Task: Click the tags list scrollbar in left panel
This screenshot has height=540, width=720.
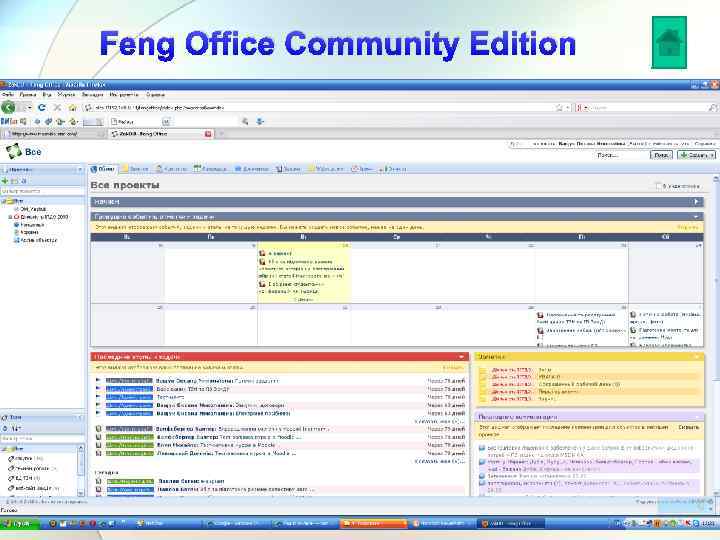Action: tap(81, 470)
